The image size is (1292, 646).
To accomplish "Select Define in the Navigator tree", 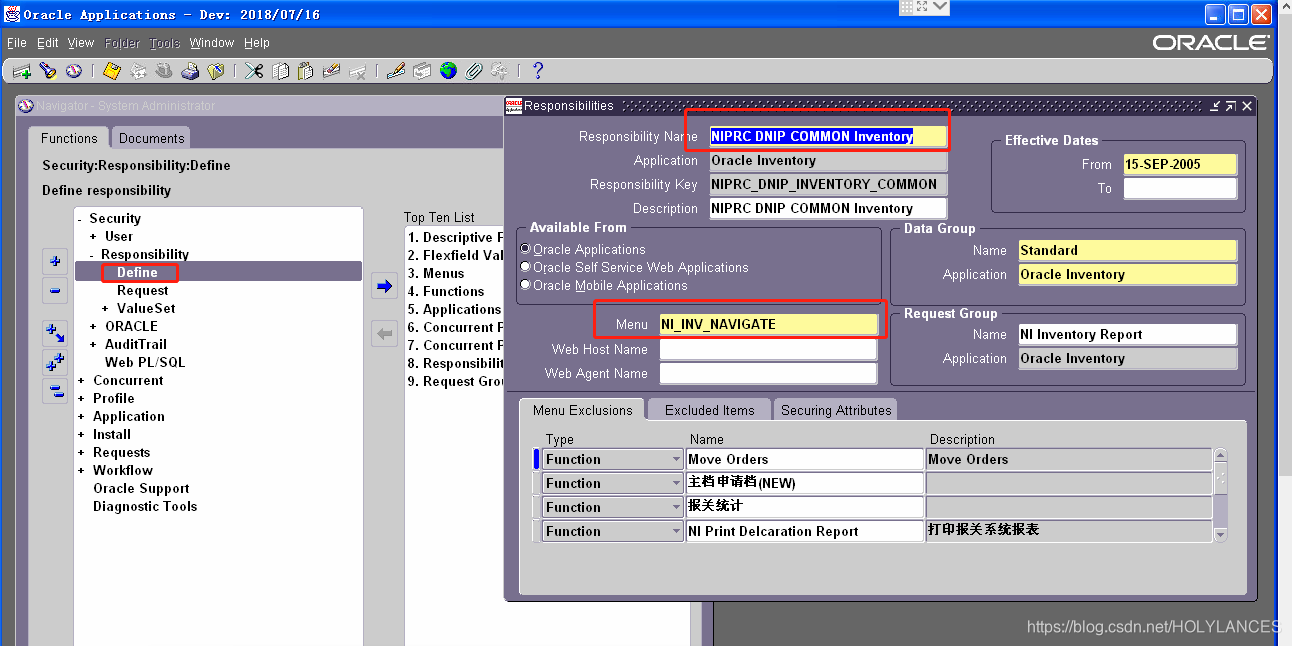I will (137, 272).
